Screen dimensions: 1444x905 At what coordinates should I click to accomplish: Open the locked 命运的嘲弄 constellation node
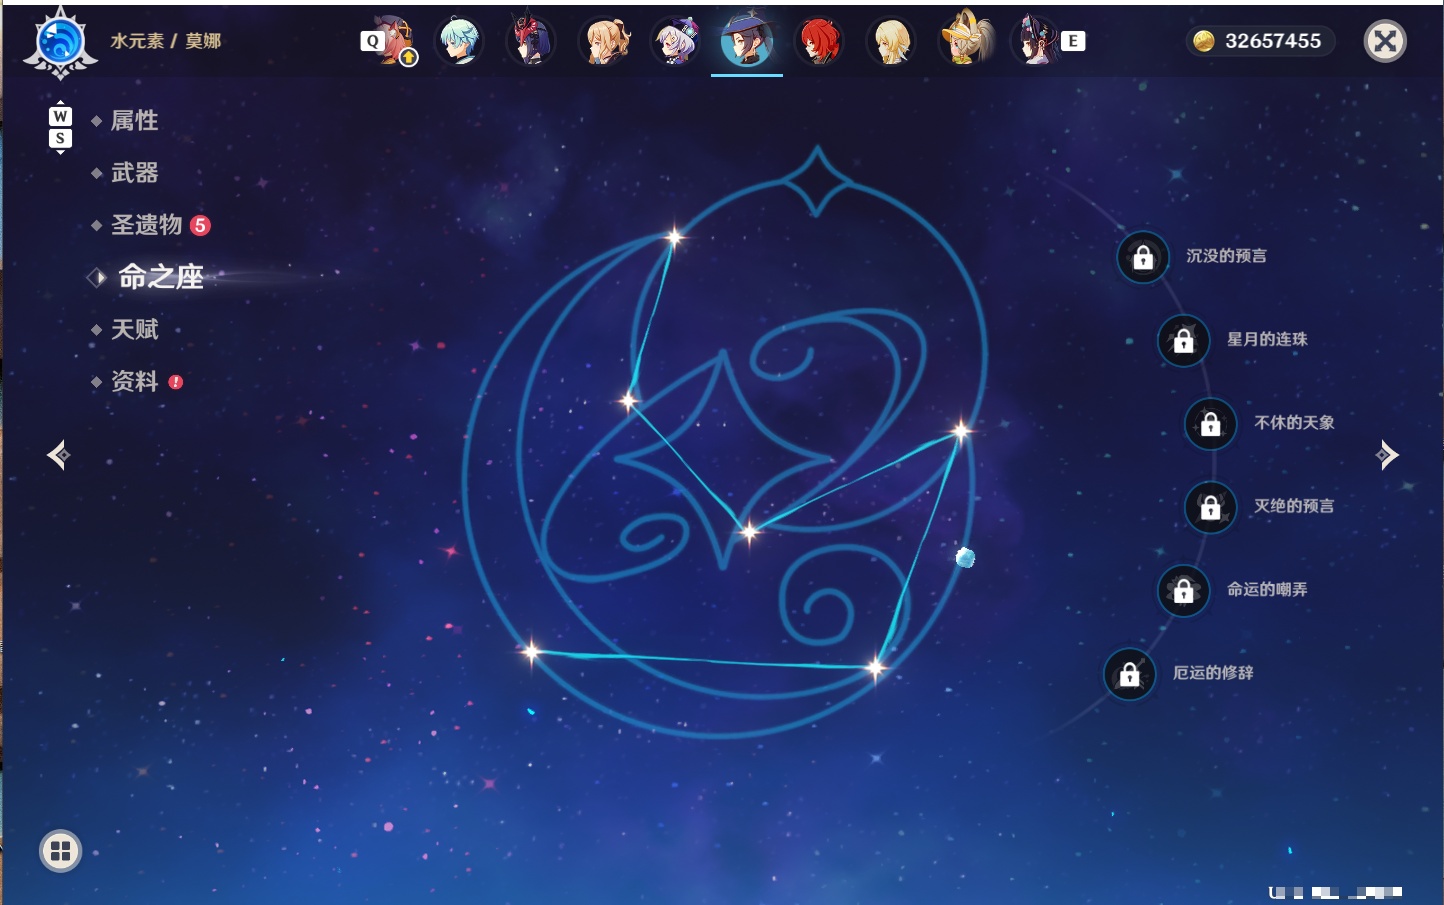pyautogui.click(x=1184, y=590)
